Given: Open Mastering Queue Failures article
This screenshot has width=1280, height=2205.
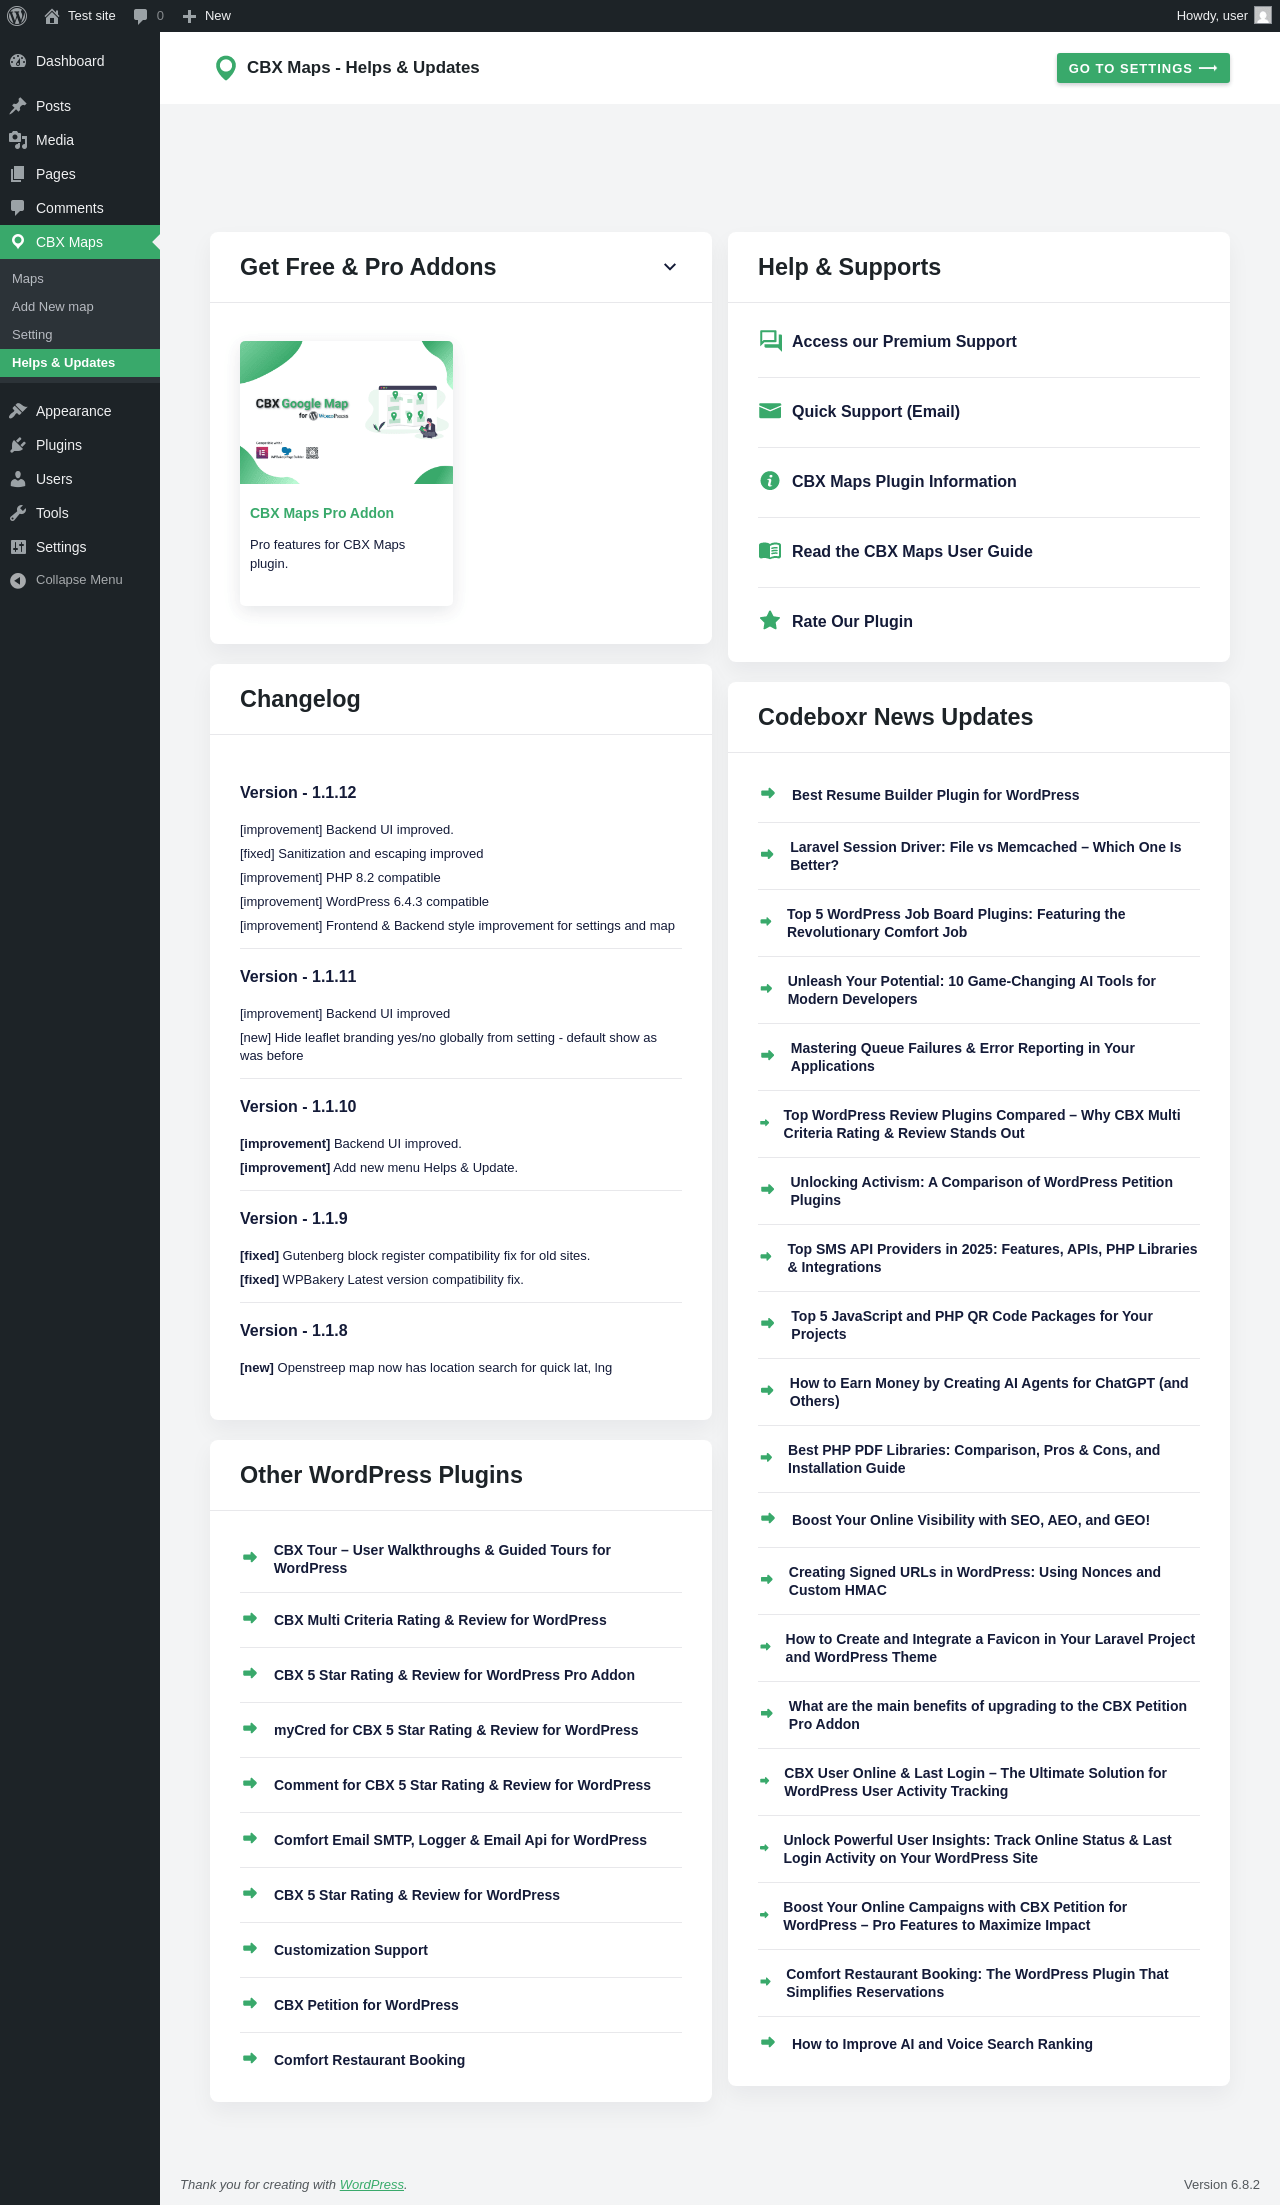Looking at the screenshot, I should pos(963,1057).
